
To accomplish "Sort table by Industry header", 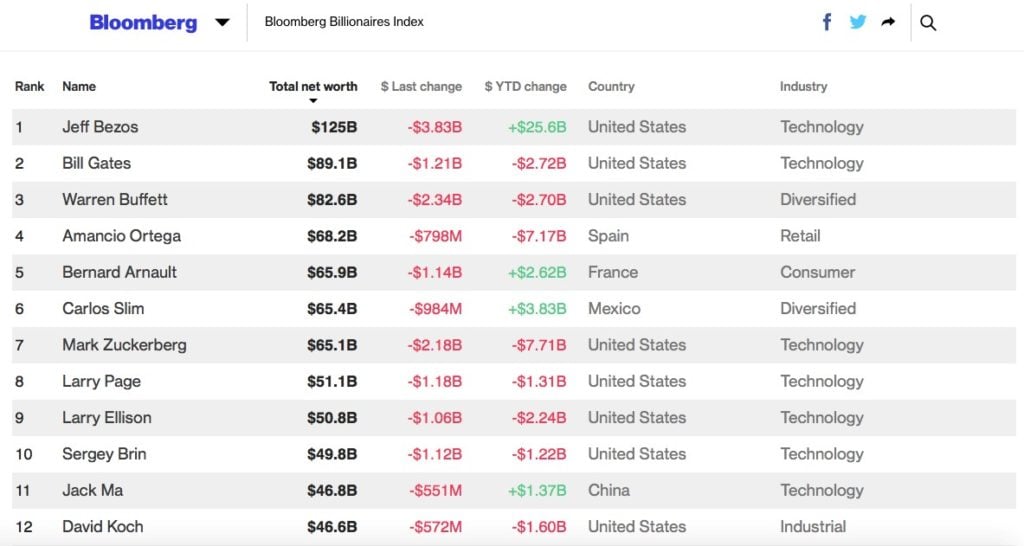I will tap(803, 87).
